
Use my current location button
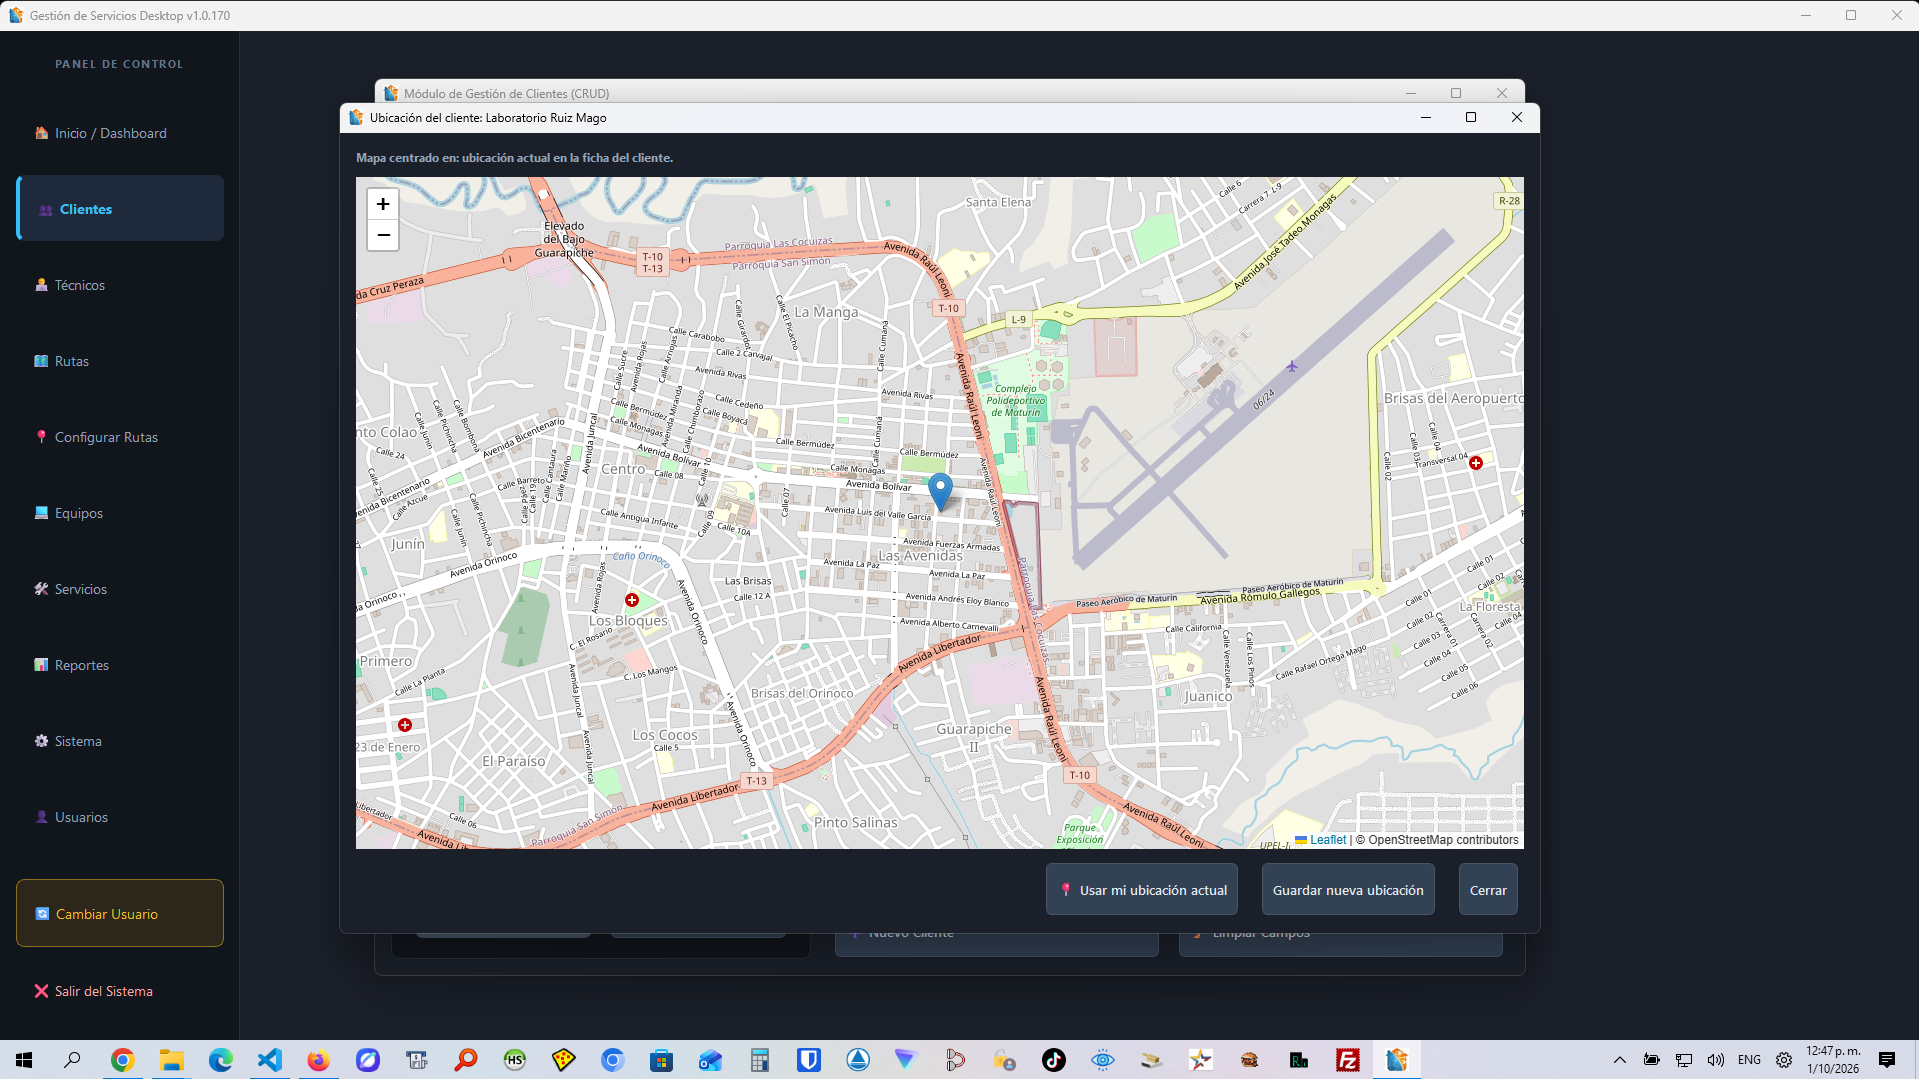(x=1142, y=890)
